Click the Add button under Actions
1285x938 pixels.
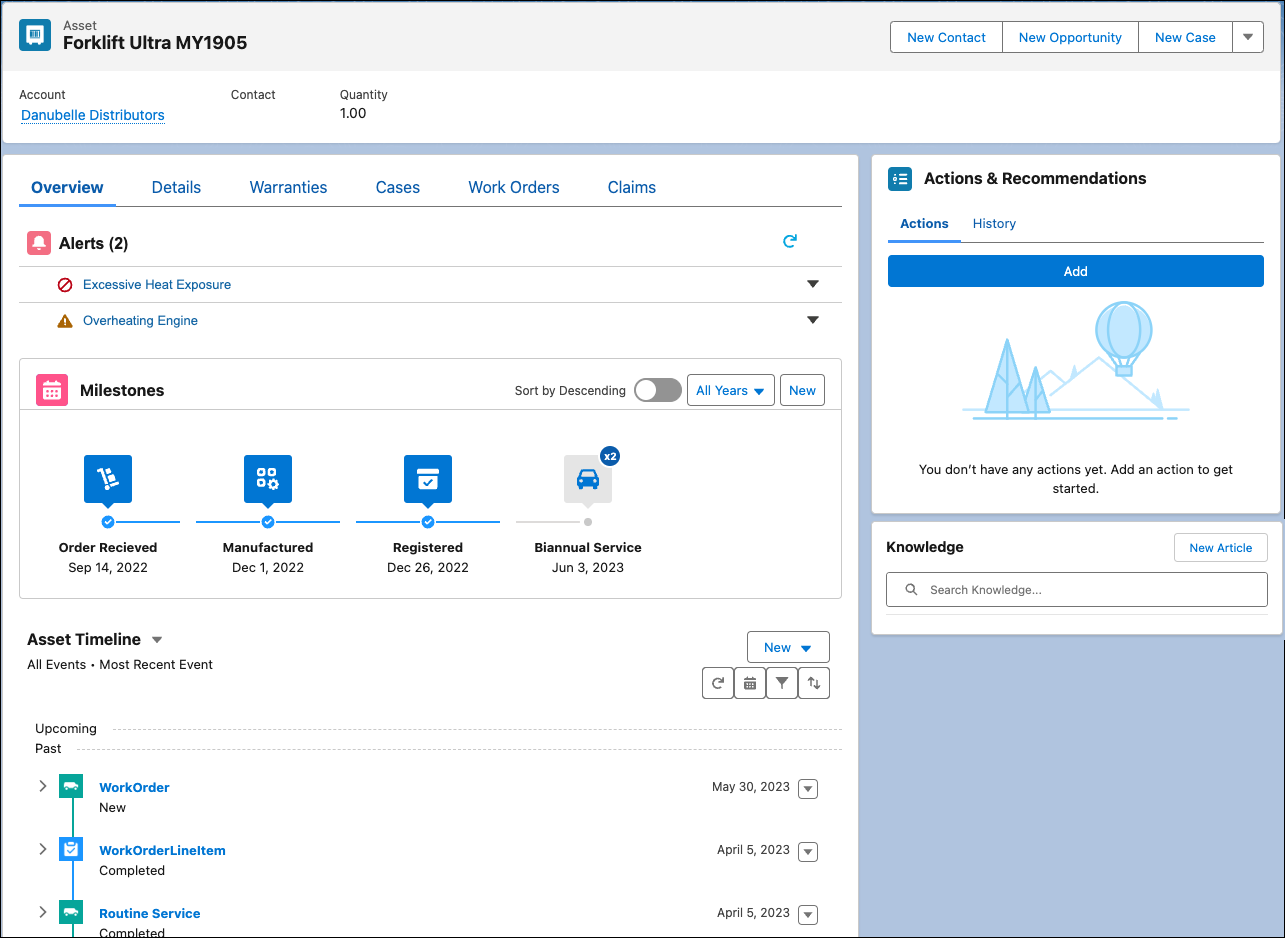coord(1075,270)
